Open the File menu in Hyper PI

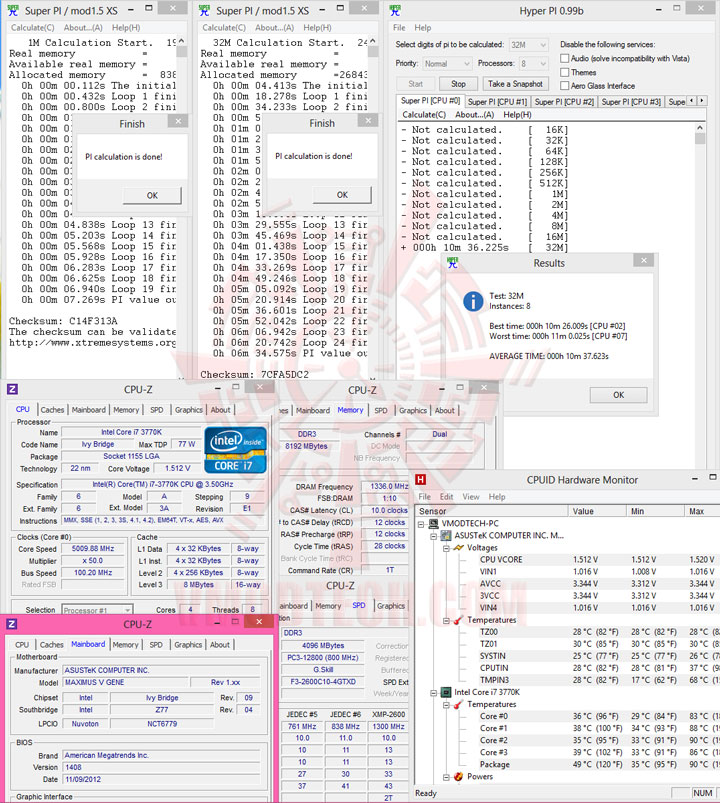coord(399,28)
